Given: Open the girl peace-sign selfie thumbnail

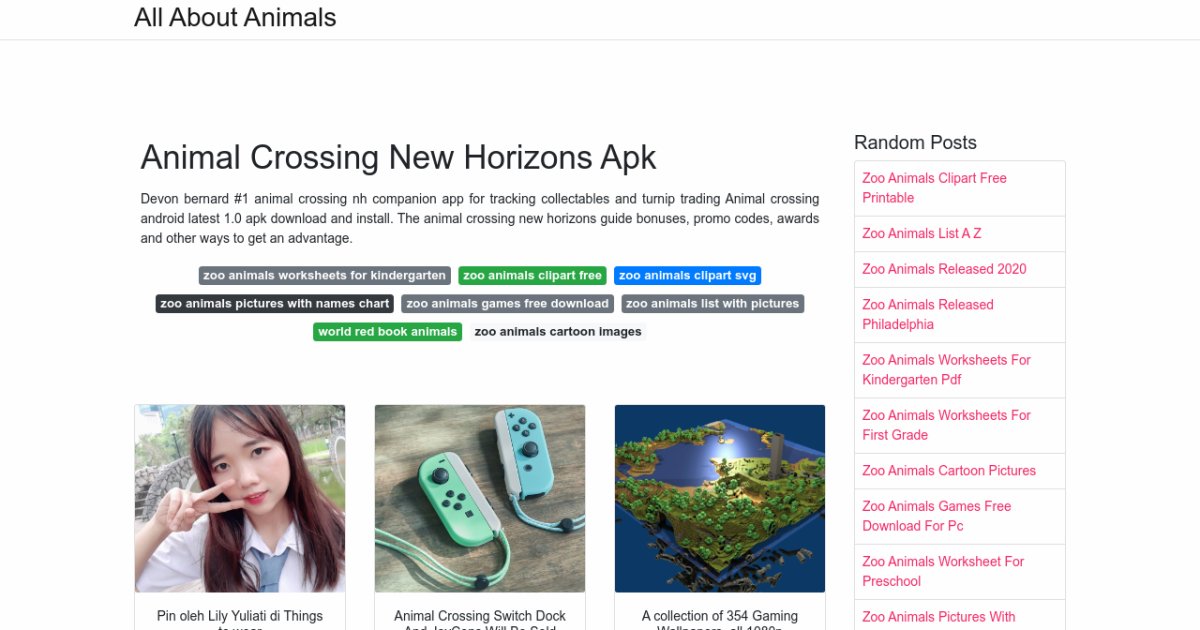Looking at the screenshot, I should pos(240,498).
